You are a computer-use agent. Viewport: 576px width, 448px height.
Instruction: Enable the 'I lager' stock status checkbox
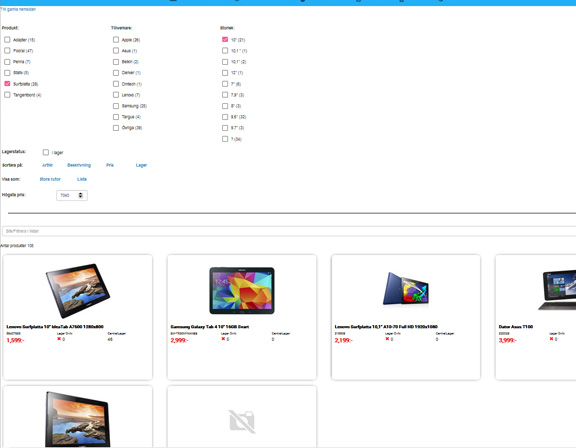tap(46, 152)
